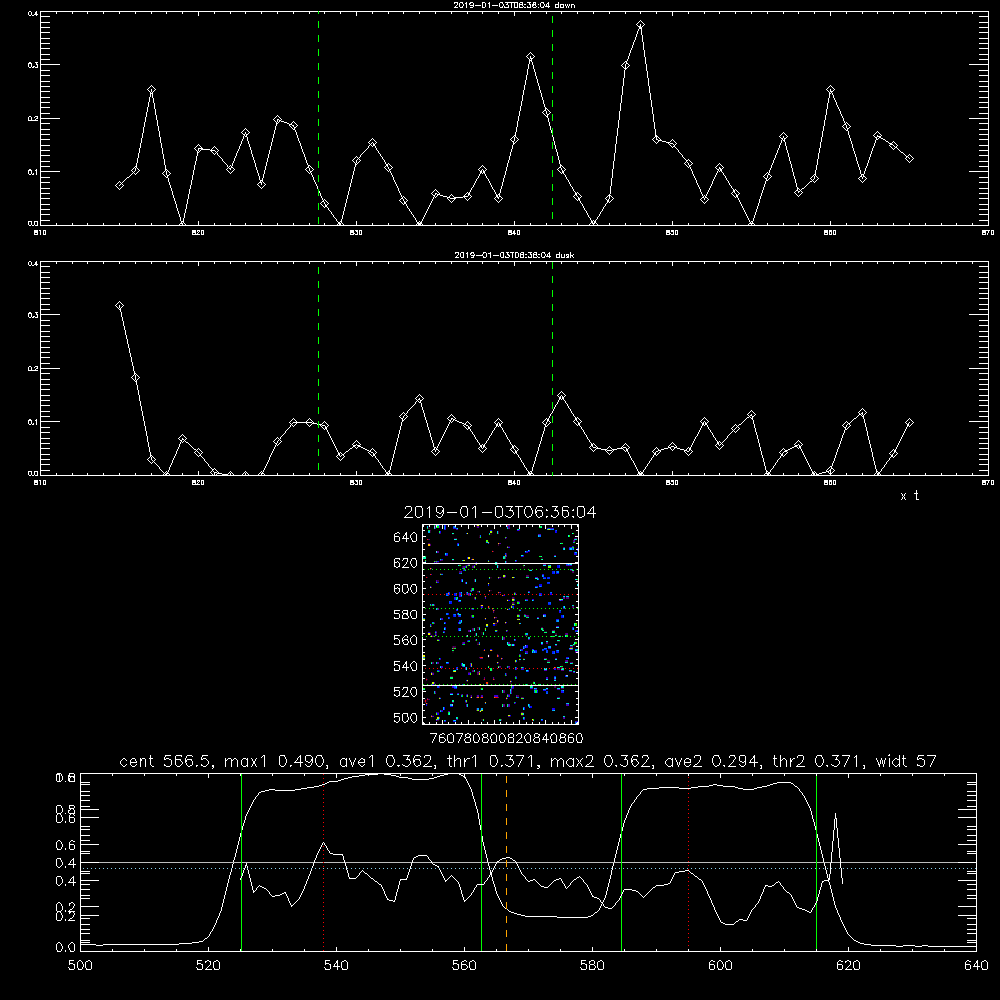
Task: Click the 600 label on bottom plot x-axis
Action: (720, 966)
